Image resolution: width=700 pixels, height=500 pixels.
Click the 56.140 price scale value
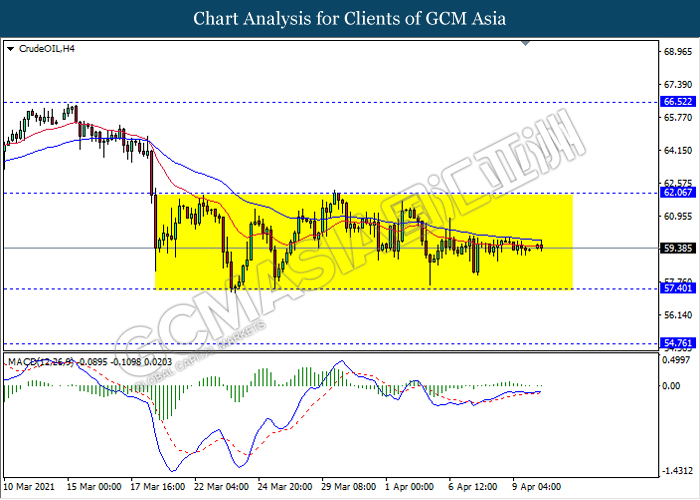(678, 315)
